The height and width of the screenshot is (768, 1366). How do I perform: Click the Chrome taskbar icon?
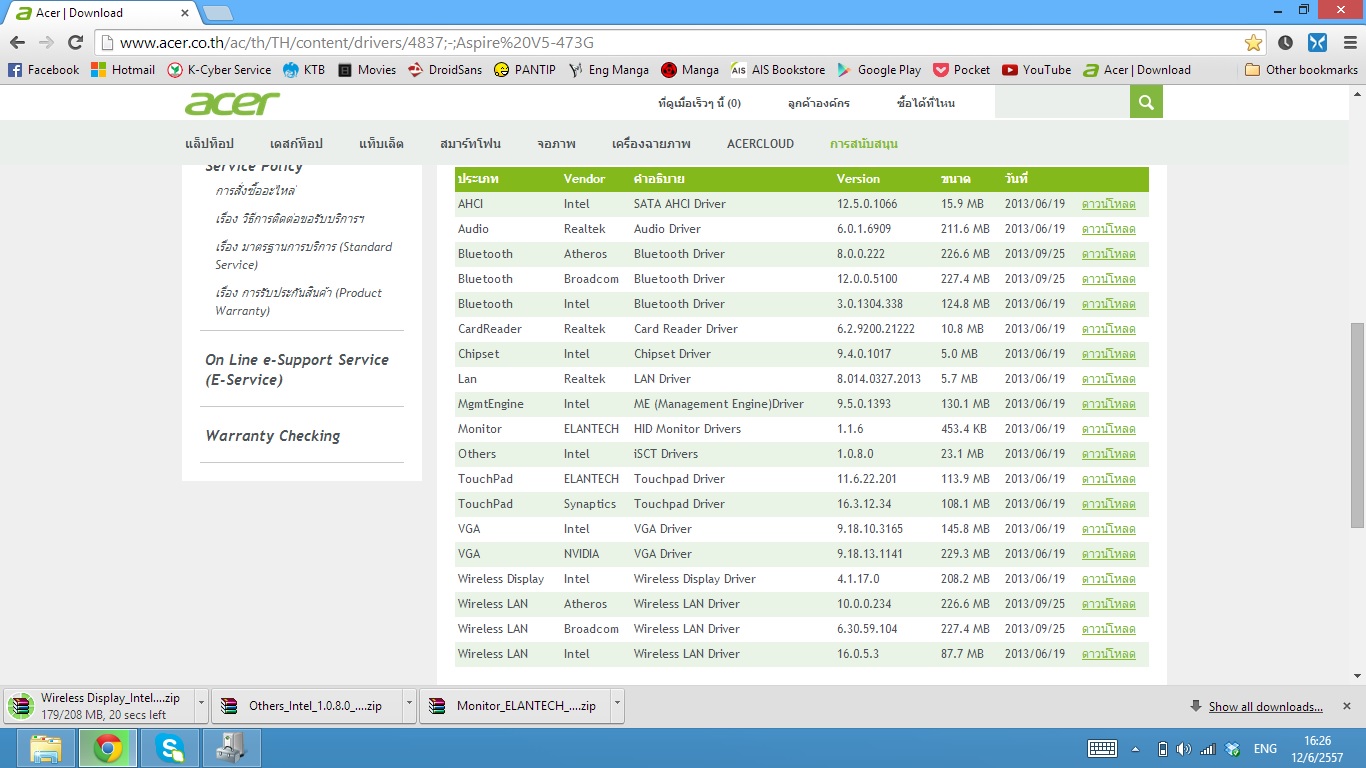[x=108, y=748]
